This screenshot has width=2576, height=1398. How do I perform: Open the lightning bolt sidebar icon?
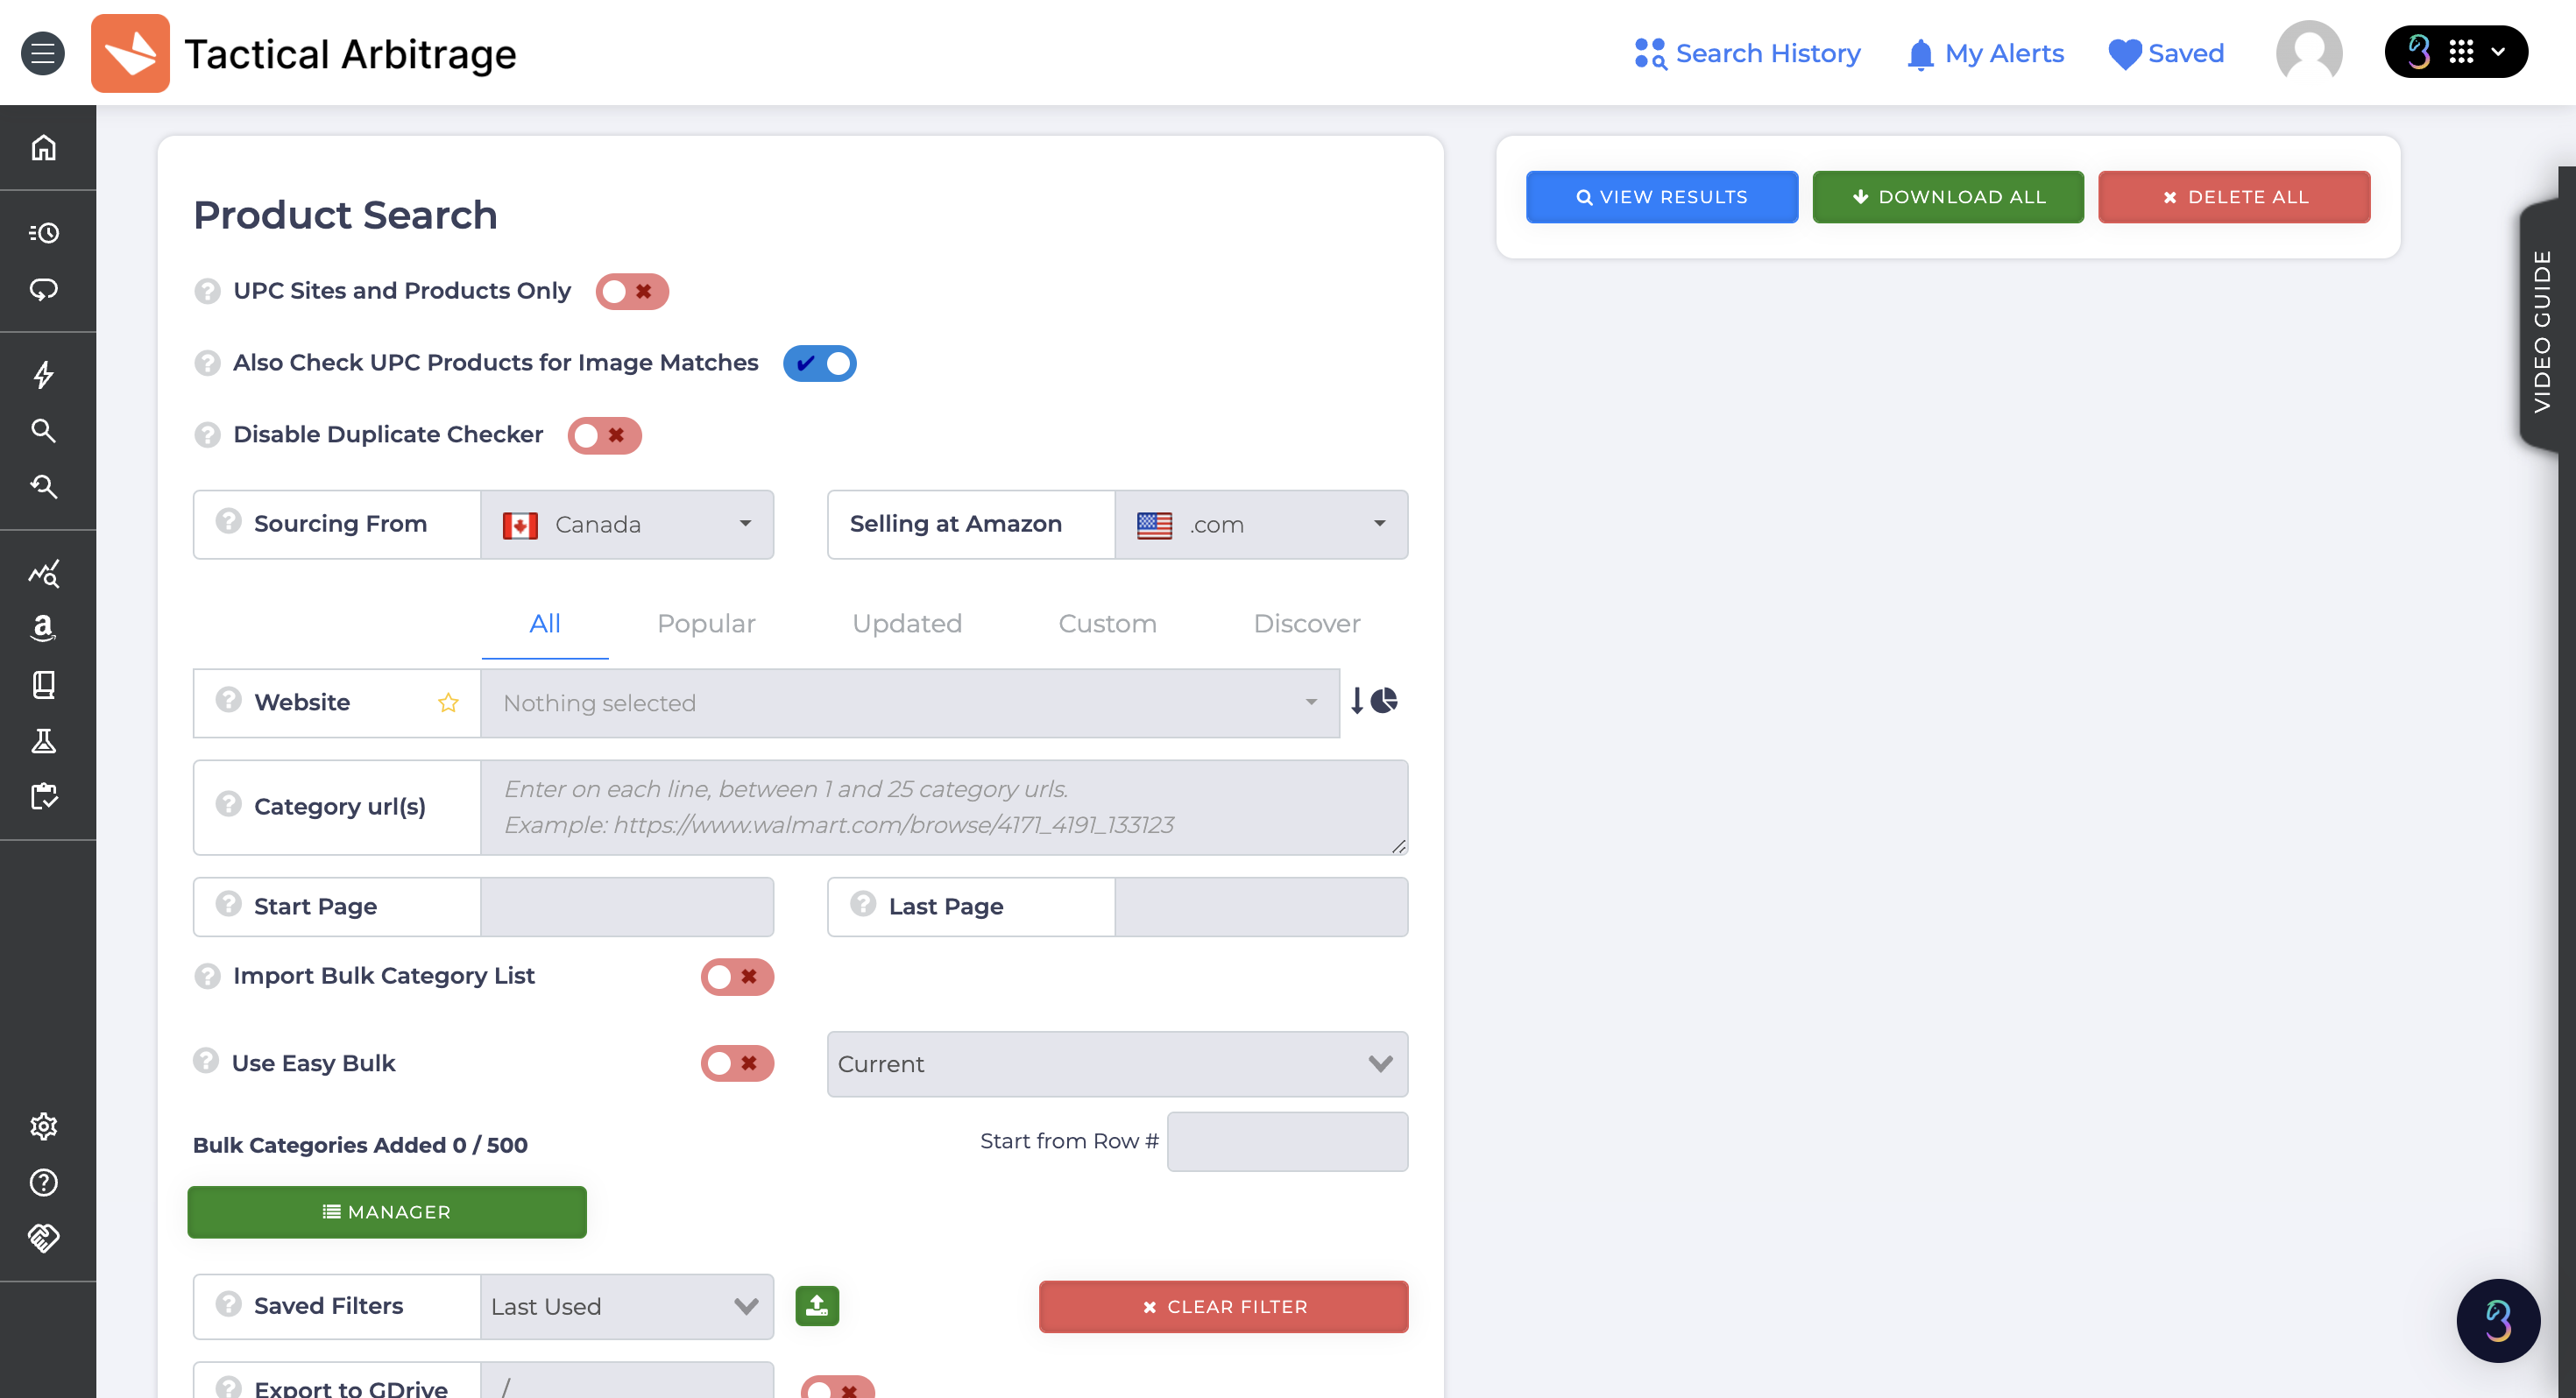tap(44, 375)
